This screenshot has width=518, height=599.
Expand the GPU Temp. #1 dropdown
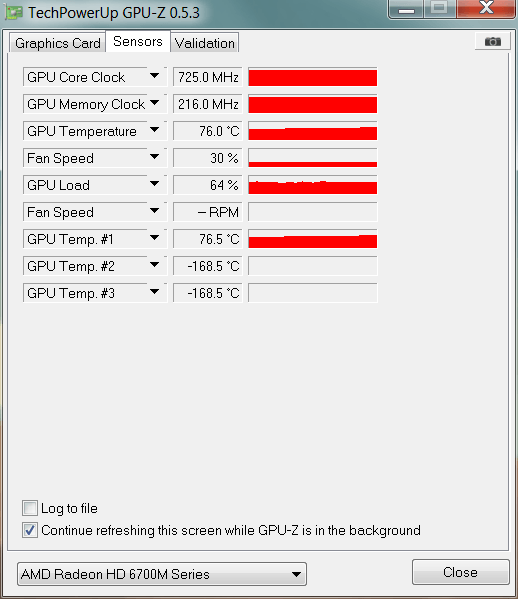tap(154, 238)
